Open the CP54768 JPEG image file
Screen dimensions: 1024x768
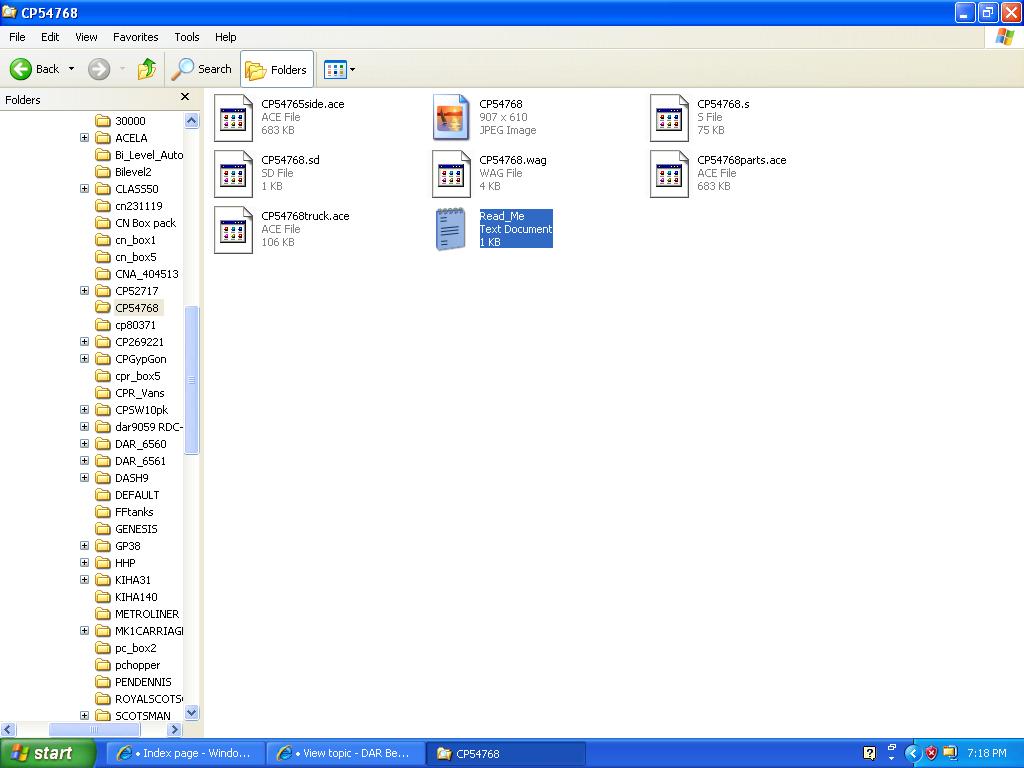tap(450, 117)
